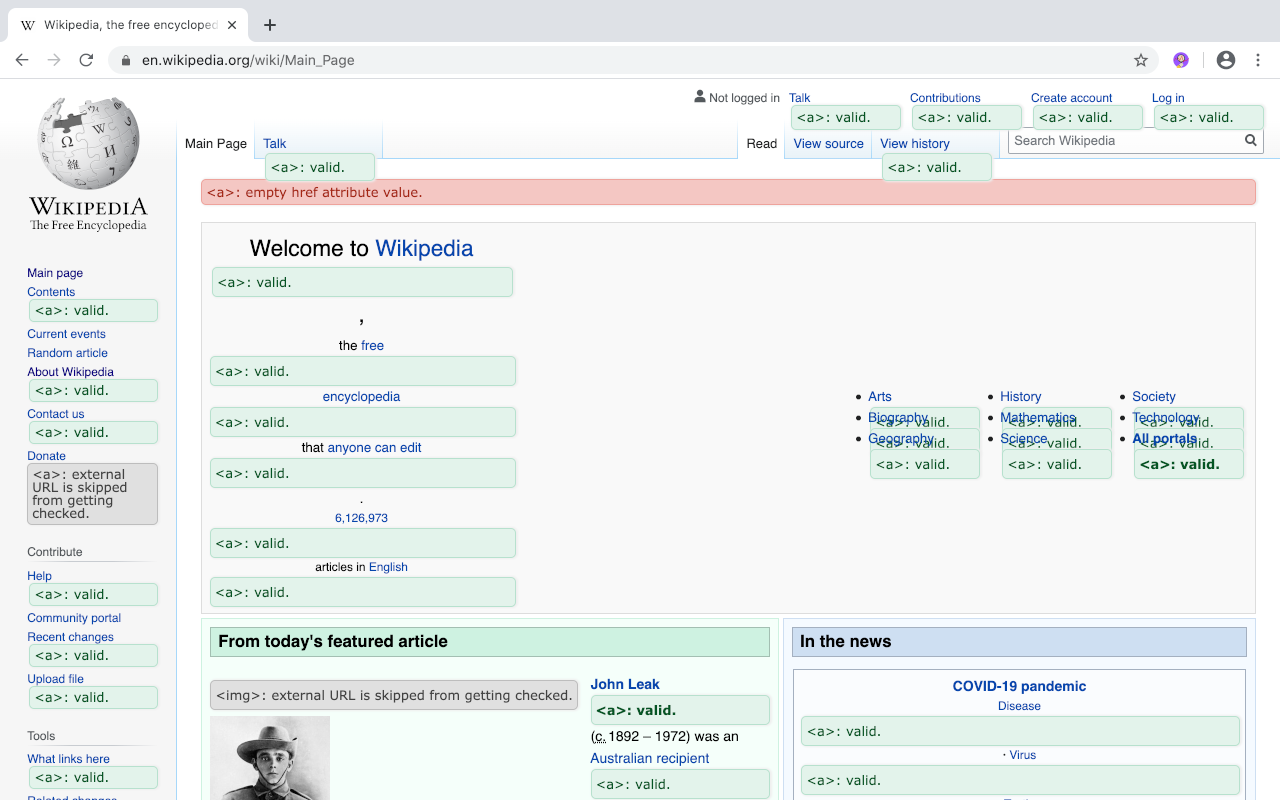The width and height of the screenshot is (1280, 800).
Task: Open the Geography portal
Action: point(901,439)
